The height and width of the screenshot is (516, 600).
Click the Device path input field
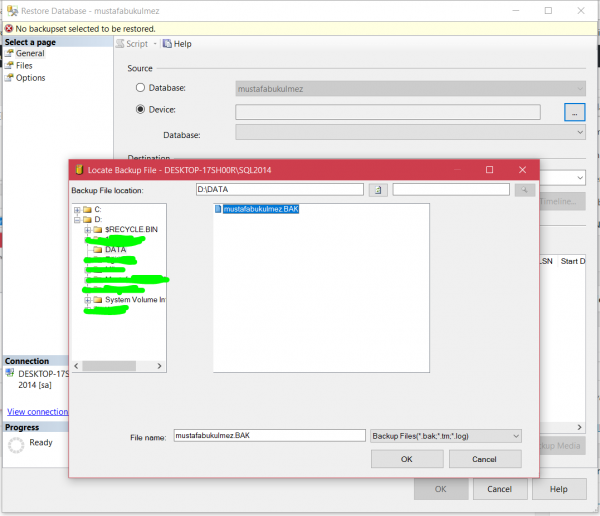(x=388, y=112)
